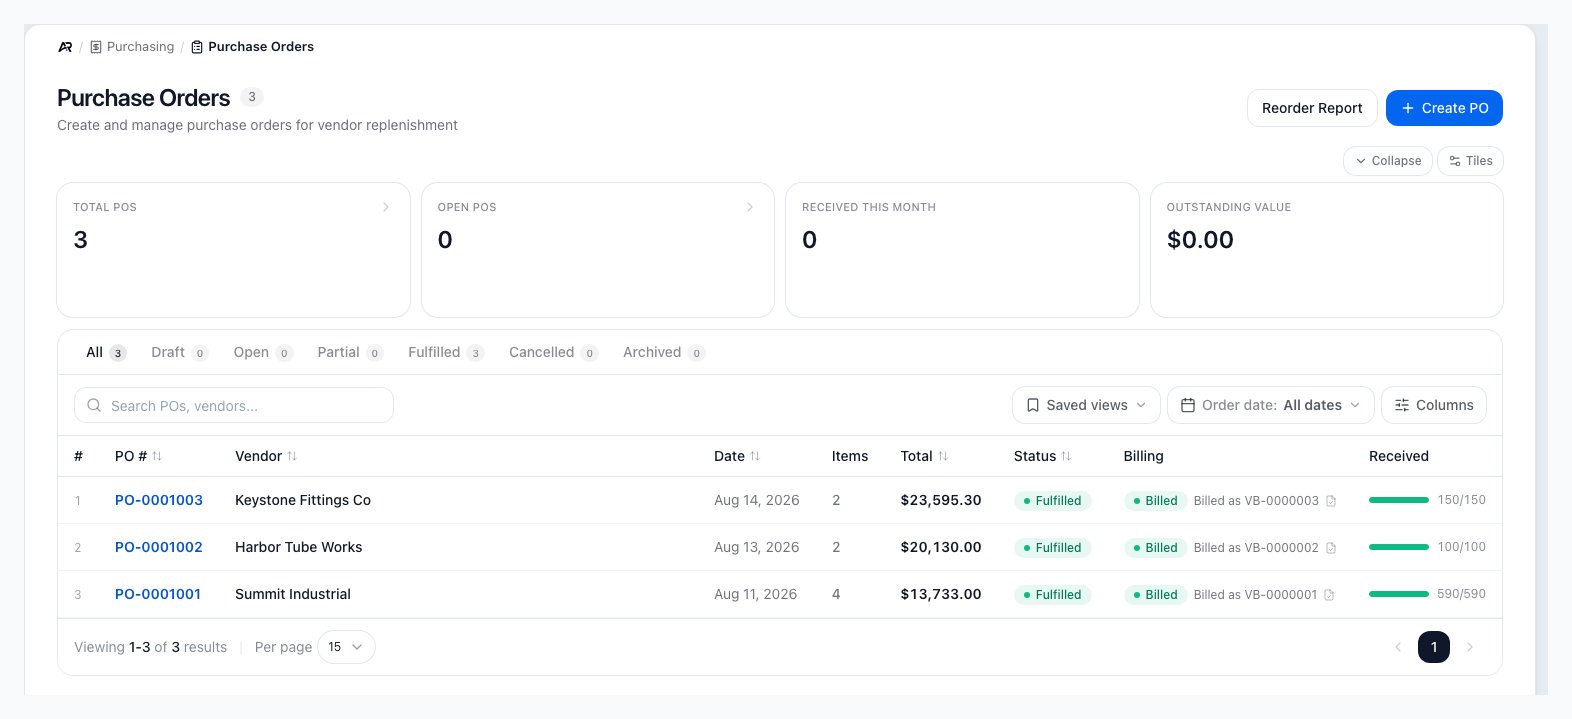The width and height of the screenshot is (1572, 719).
Task: Click the Search POs, vendors field
Action: tap(234, 405)
